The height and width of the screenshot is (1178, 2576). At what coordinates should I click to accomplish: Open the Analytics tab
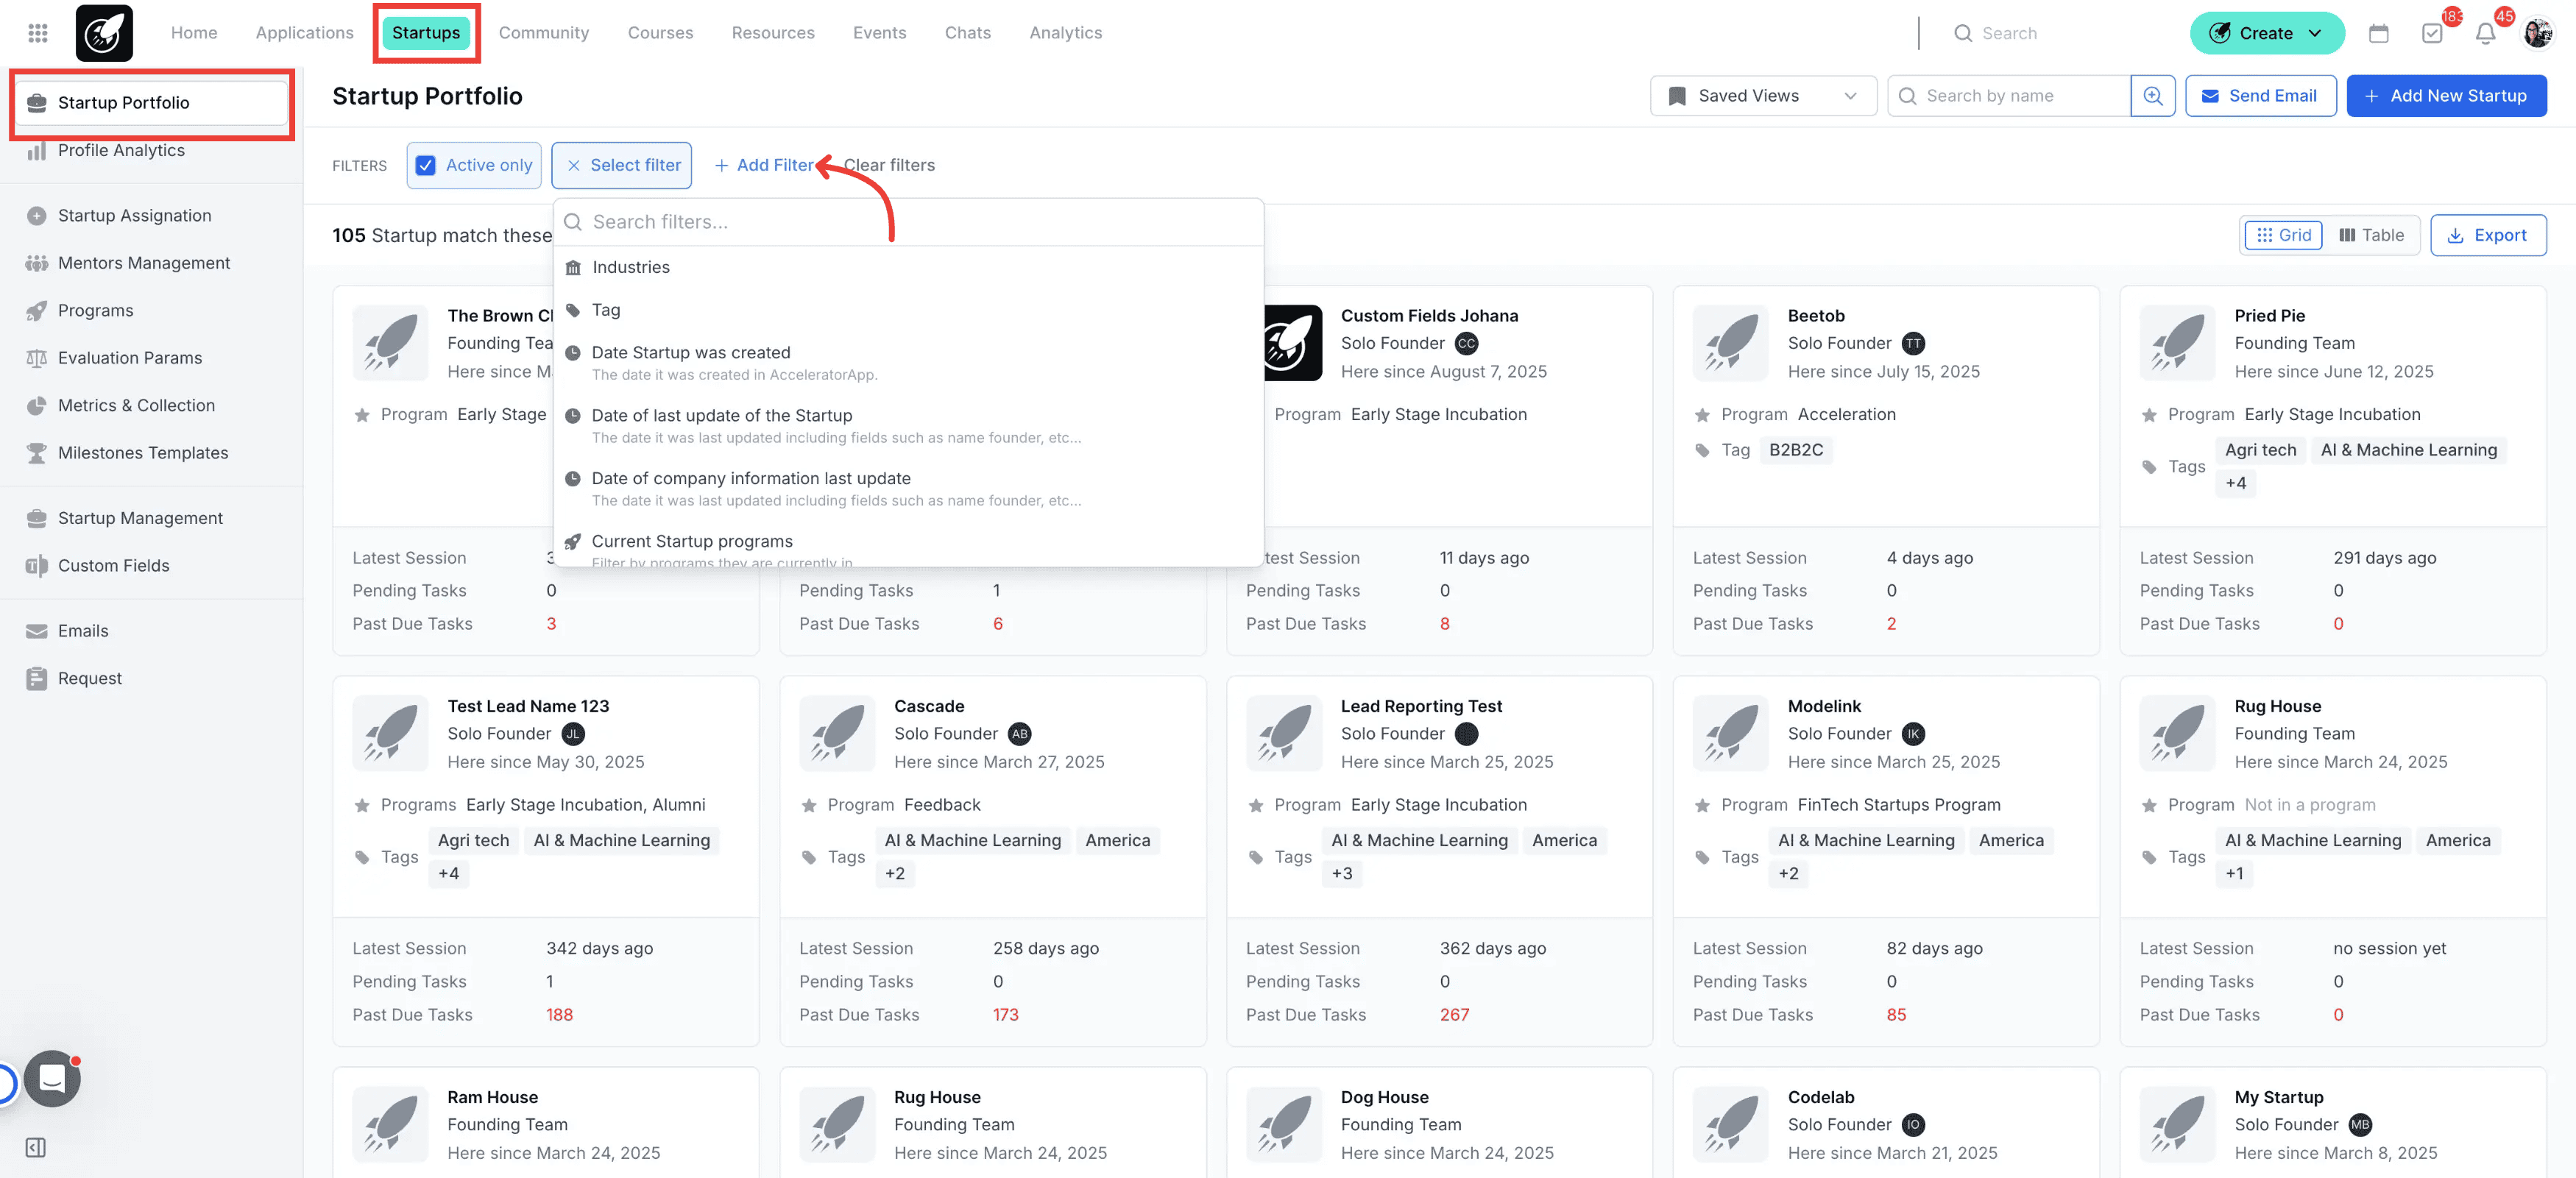(x=1066, y=33)
